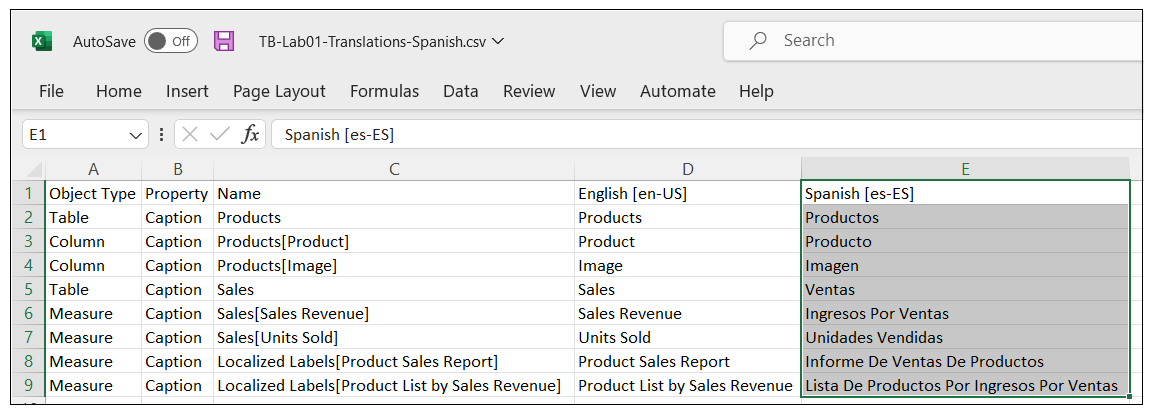Click the formula bar text field
The height and width of the screenshot is (411, 1156).
coord(700,135)
